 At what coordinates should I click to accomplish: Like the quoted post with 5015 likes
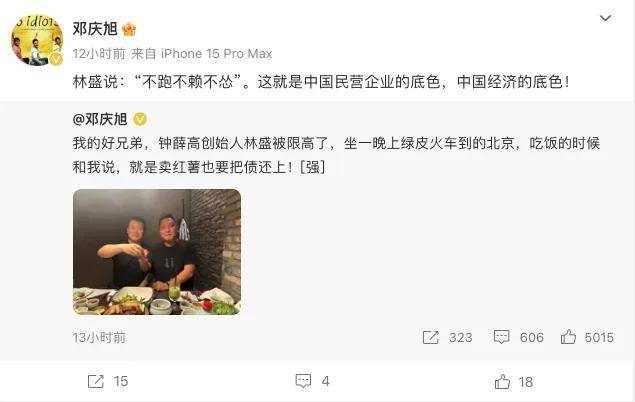coord(568,337)
